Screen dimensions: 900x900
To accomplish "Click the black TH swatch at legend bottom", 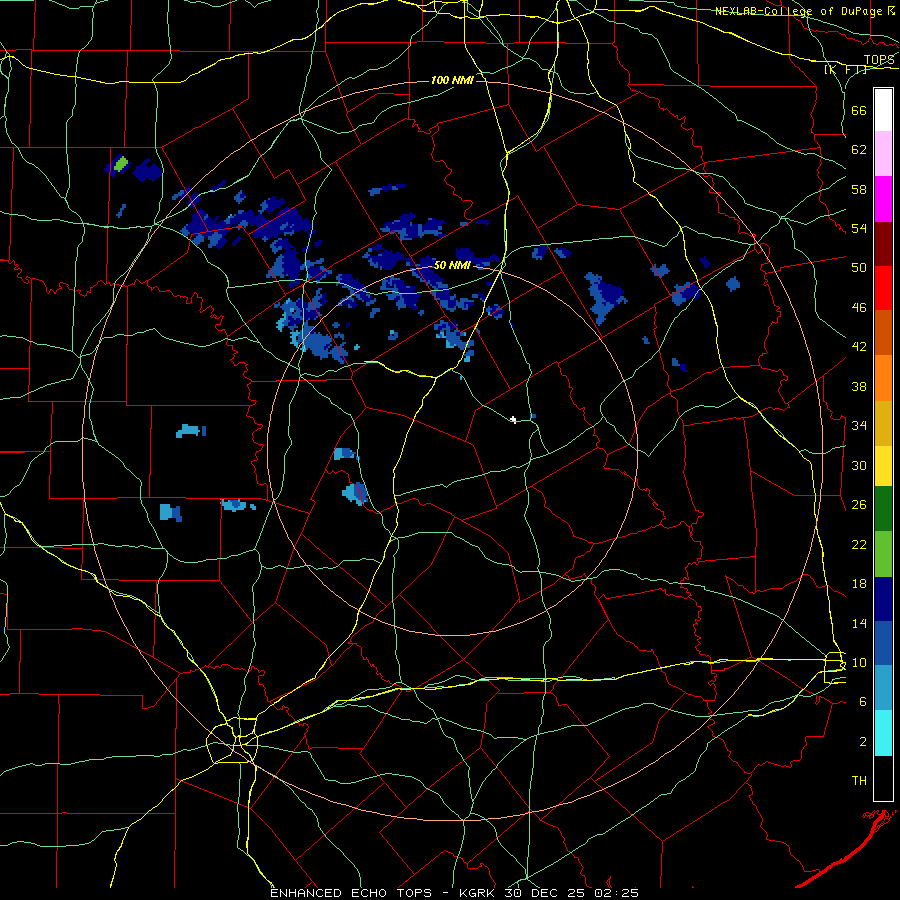I will point(883,778).
